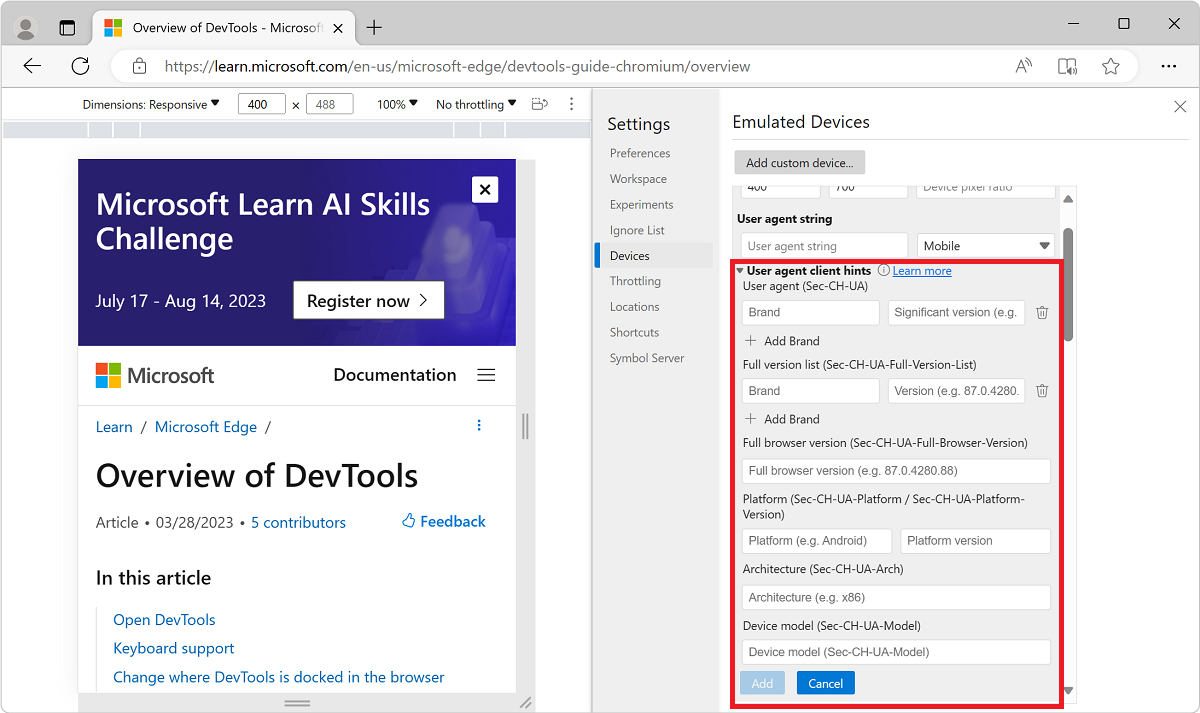Image resolution: width=1200 pixels, height=713 pixels.
Task: Delete the Brand row under User agent (Sec-CH-UA)
Action: pos(1041,312)
